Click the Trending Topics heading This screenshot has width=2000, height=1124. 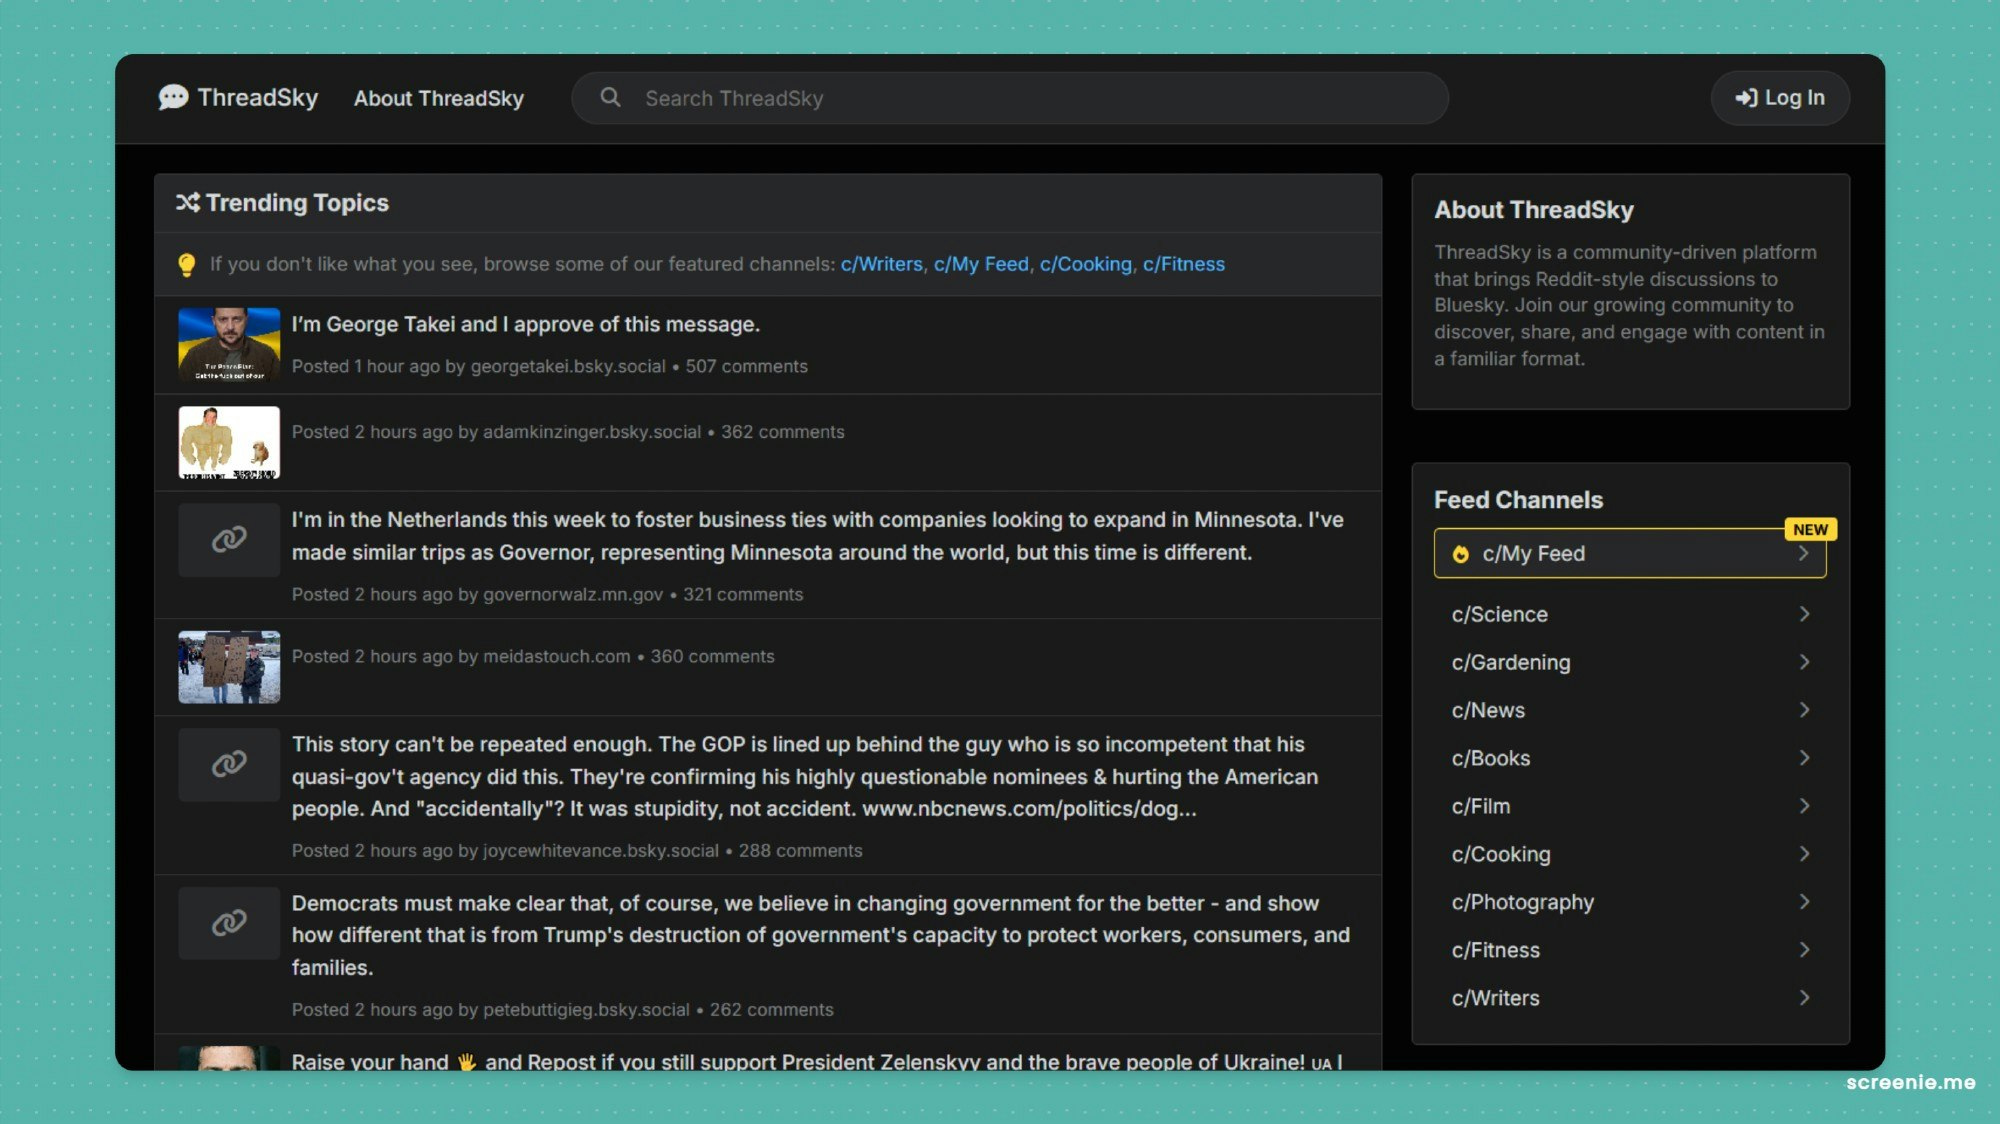[x=297, y=203]
